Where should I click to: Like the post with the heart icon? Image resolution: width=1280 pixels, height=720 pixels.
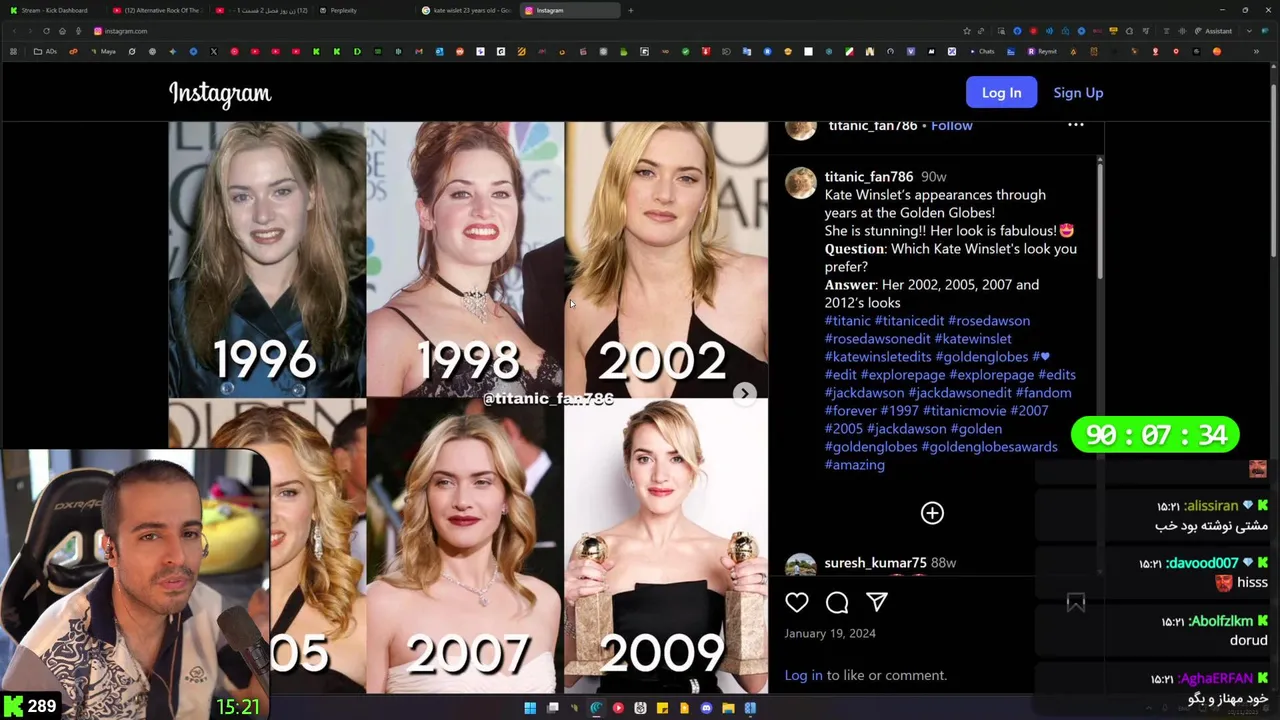(796, 602)
